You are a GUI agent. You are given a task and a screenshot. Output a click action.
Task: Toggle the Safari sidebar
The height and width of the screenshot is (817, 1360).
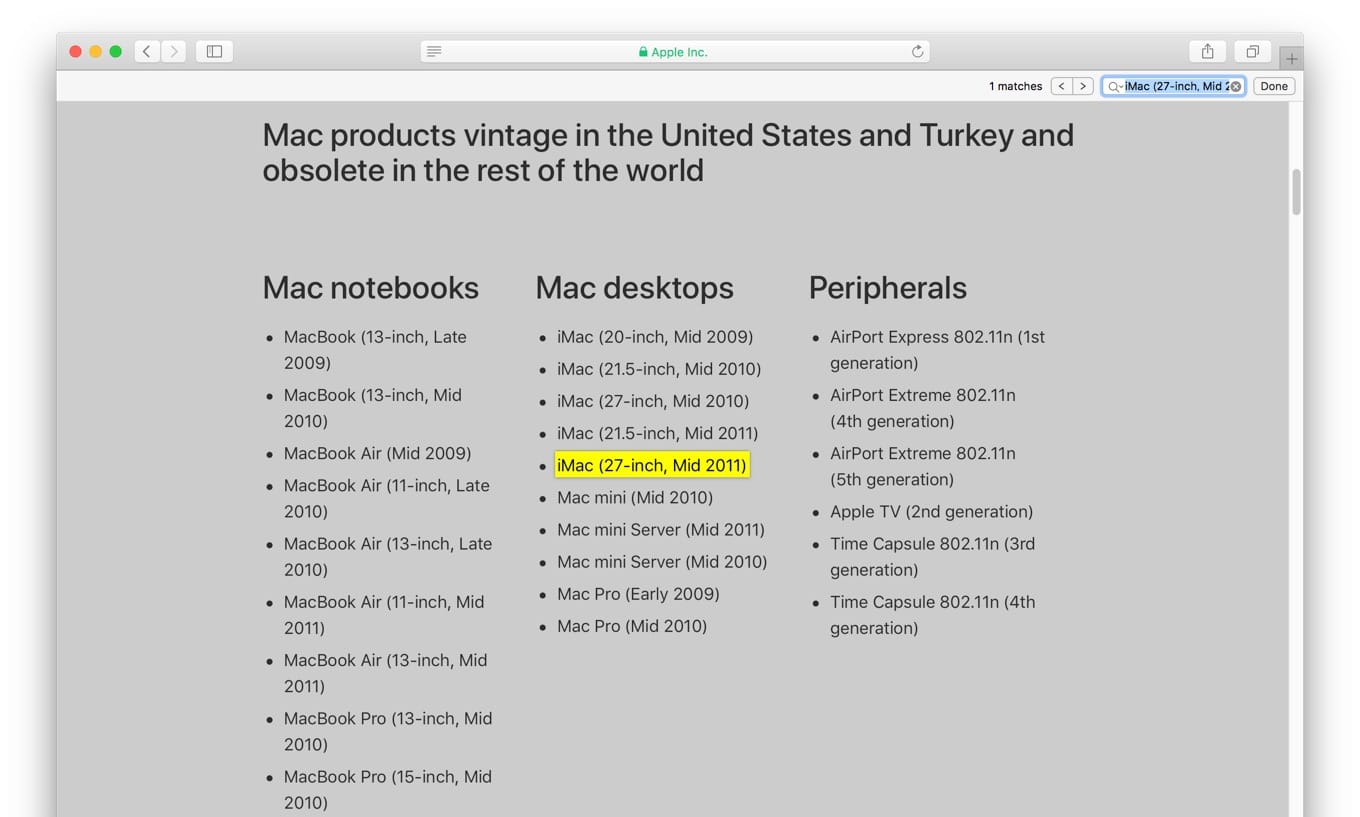[x=214, y=51]
